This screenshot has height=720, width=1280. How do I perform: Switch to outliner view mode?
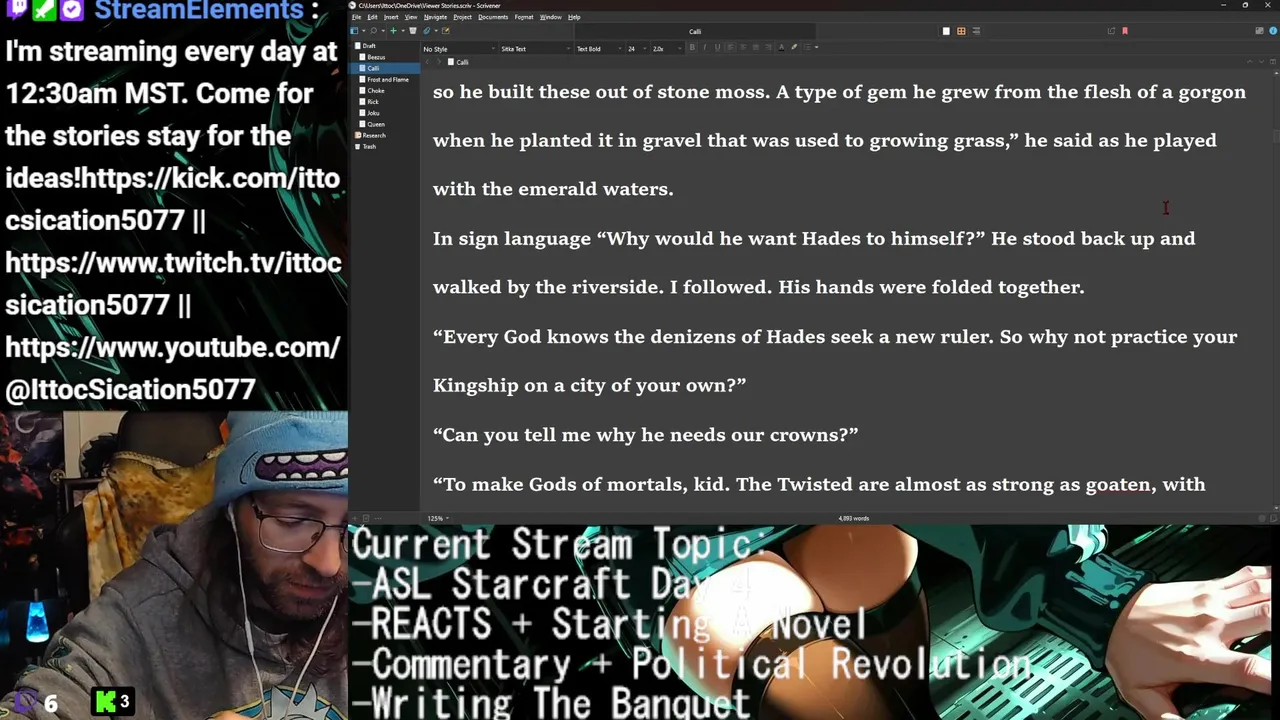(976, 31)
